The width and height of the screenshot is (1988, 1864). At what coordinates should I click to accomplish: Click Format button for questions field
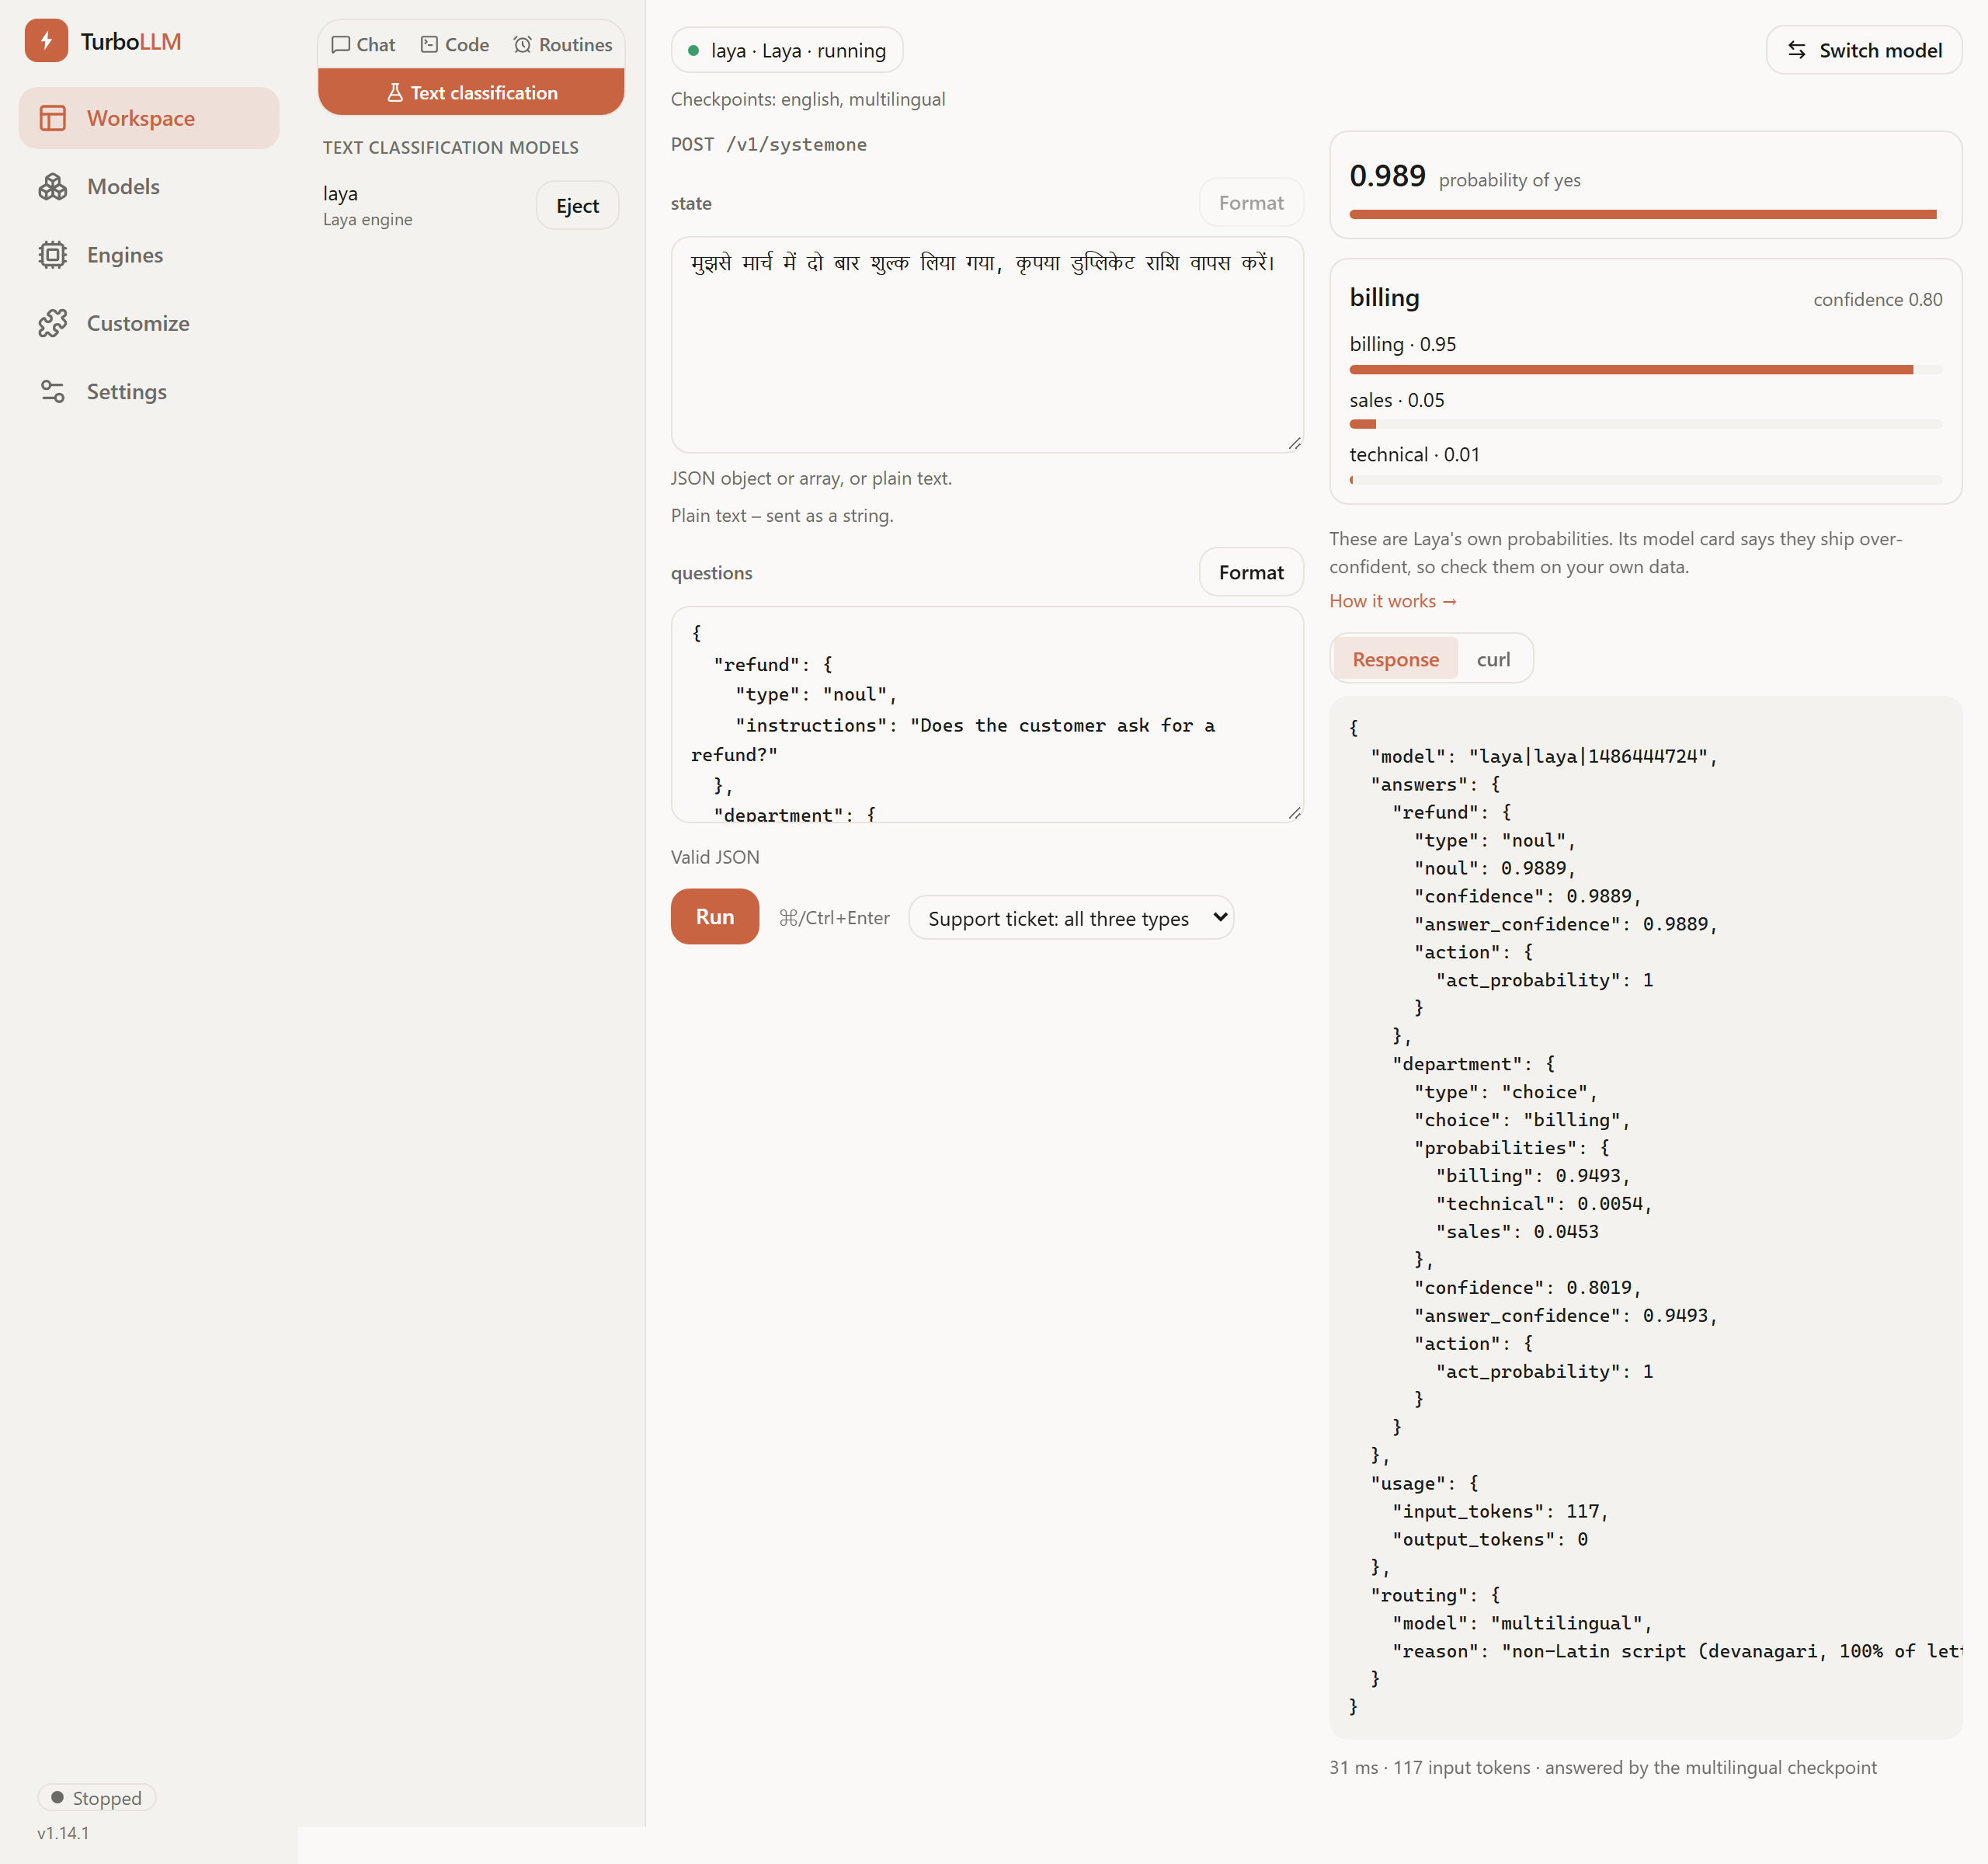point(1250,572)
